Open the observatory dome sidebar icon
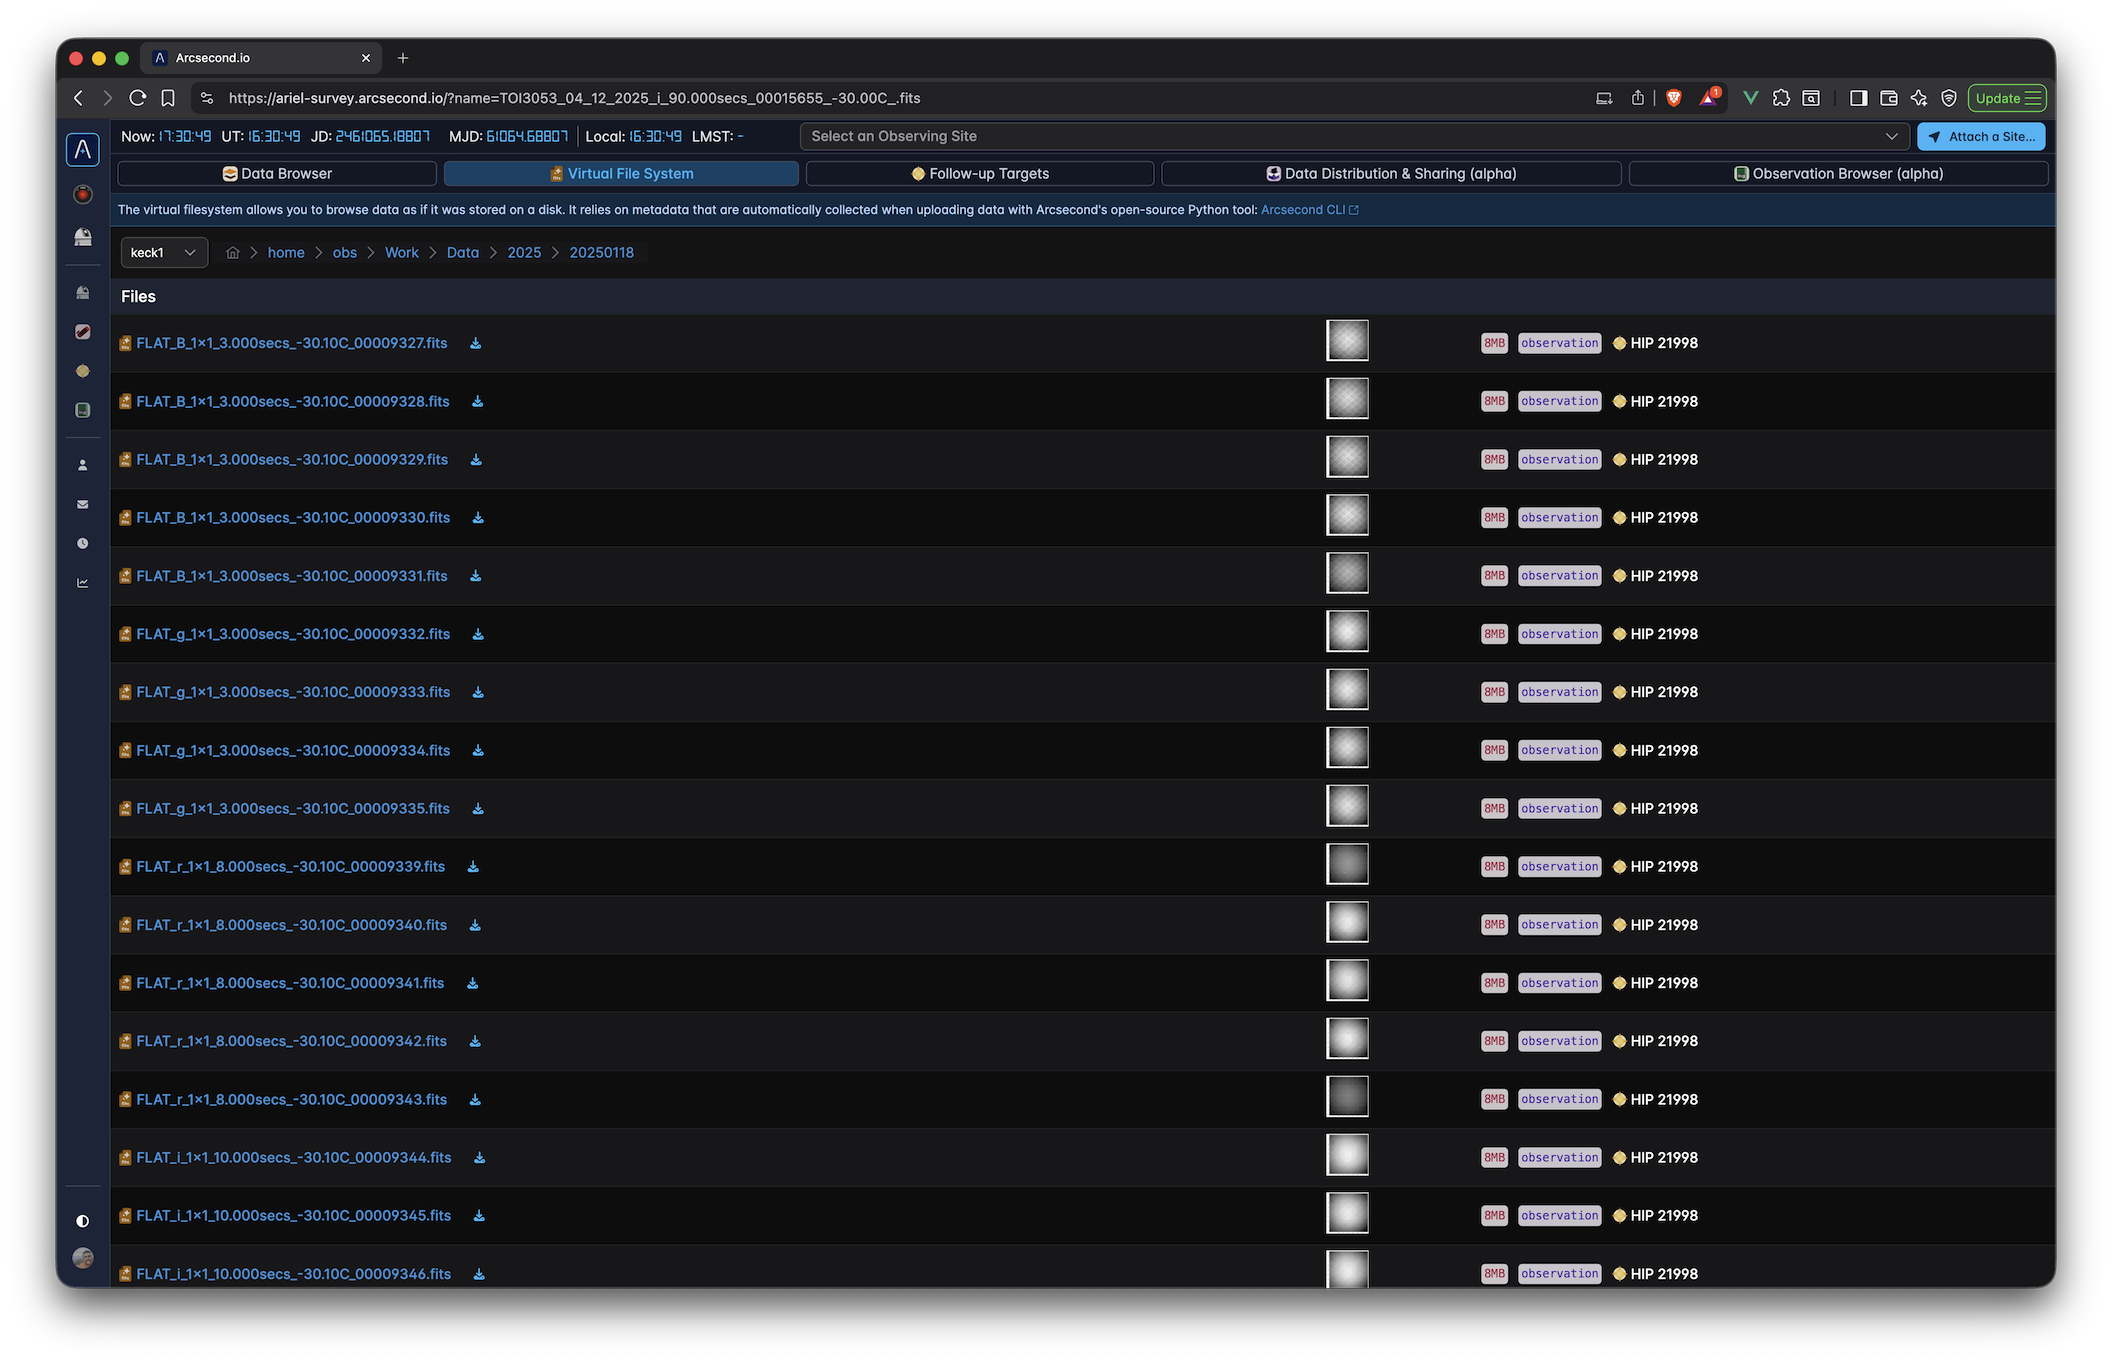Image resolution: width=2112 pixels, height=1362 pixels. [x=83, y=237]
